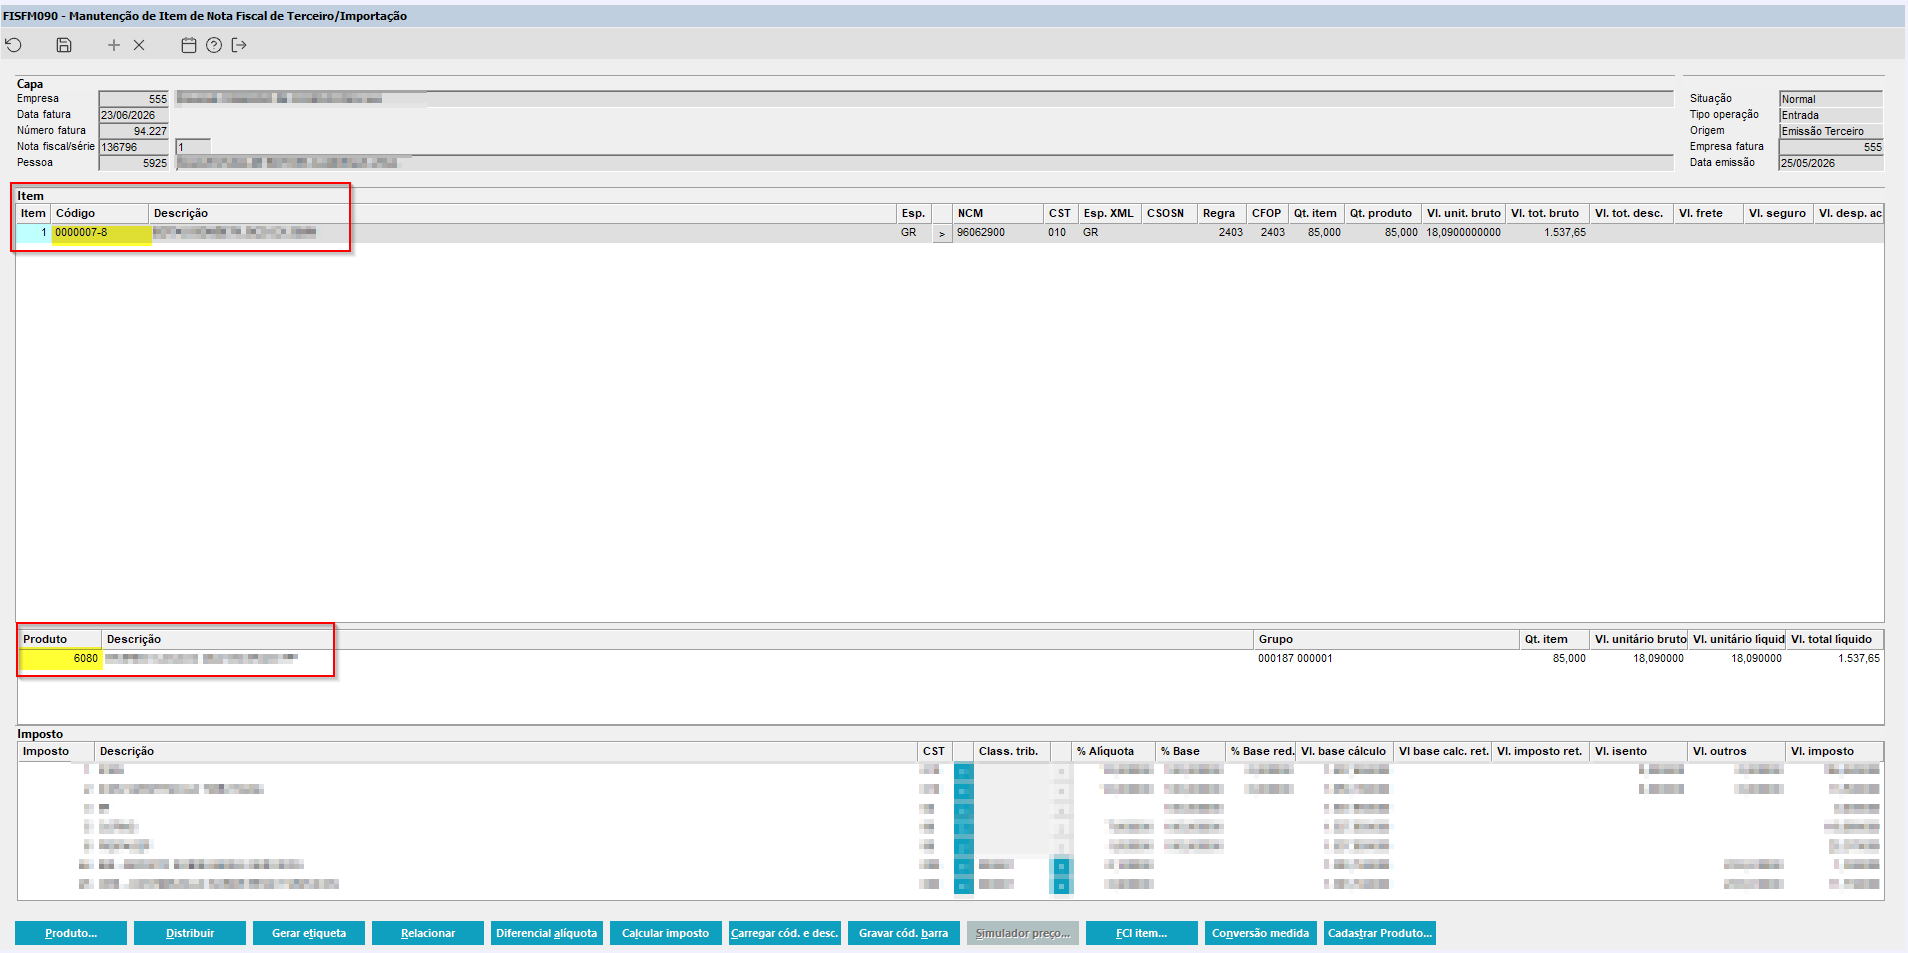
Task: Click the Conversão medida button
Action: (x=1261, y=933)
